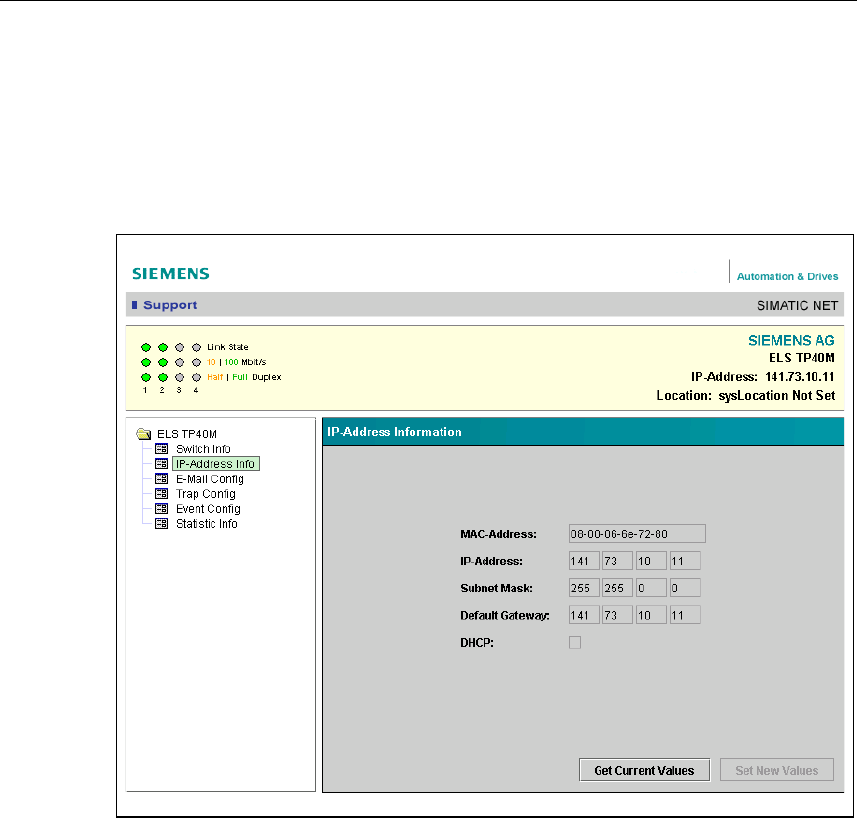
Task: Click second octet of Default Gateway
Action: coord(618,615)
